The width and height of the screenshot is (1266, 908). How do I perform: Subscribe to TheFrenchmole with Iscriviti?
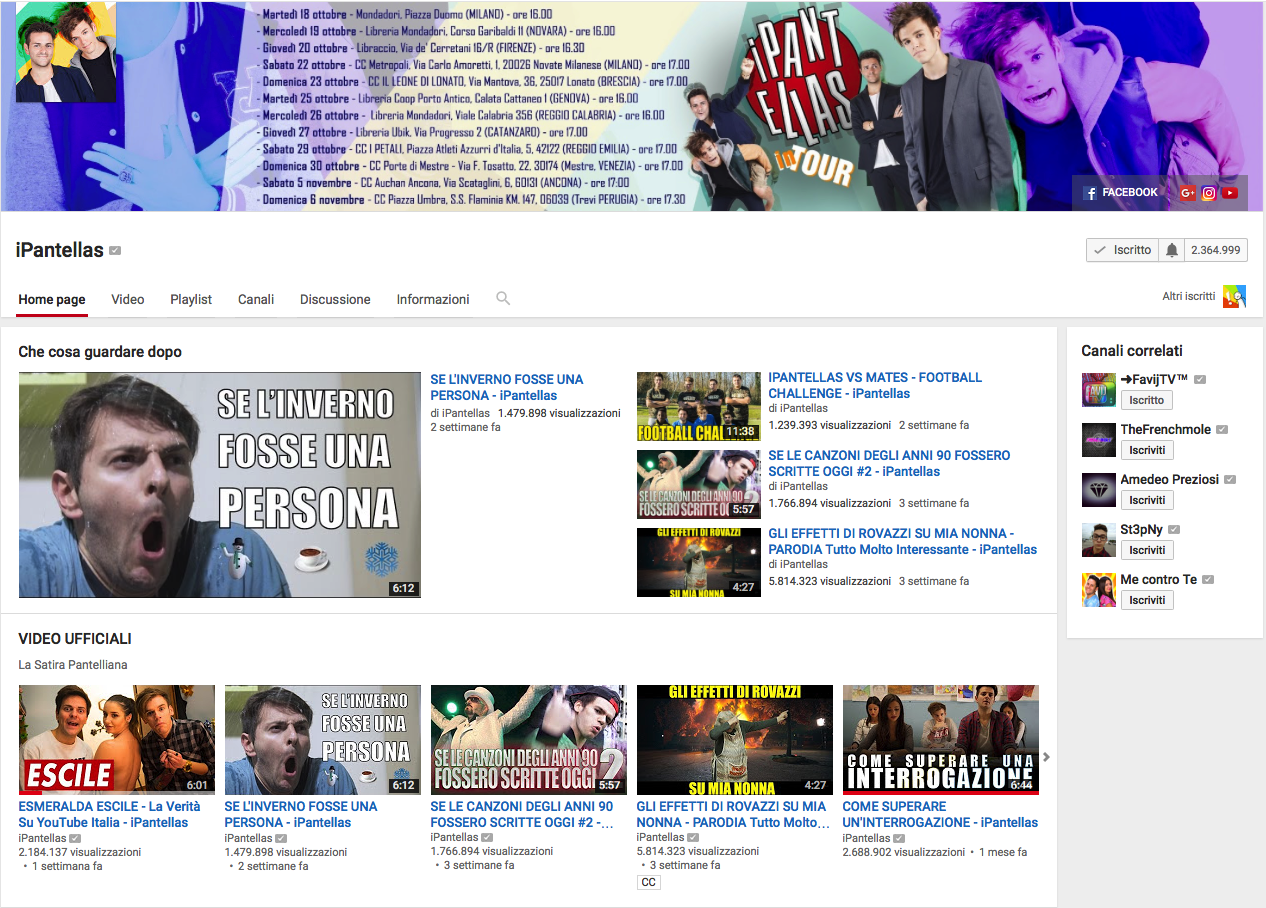(x=1147, y=450)
